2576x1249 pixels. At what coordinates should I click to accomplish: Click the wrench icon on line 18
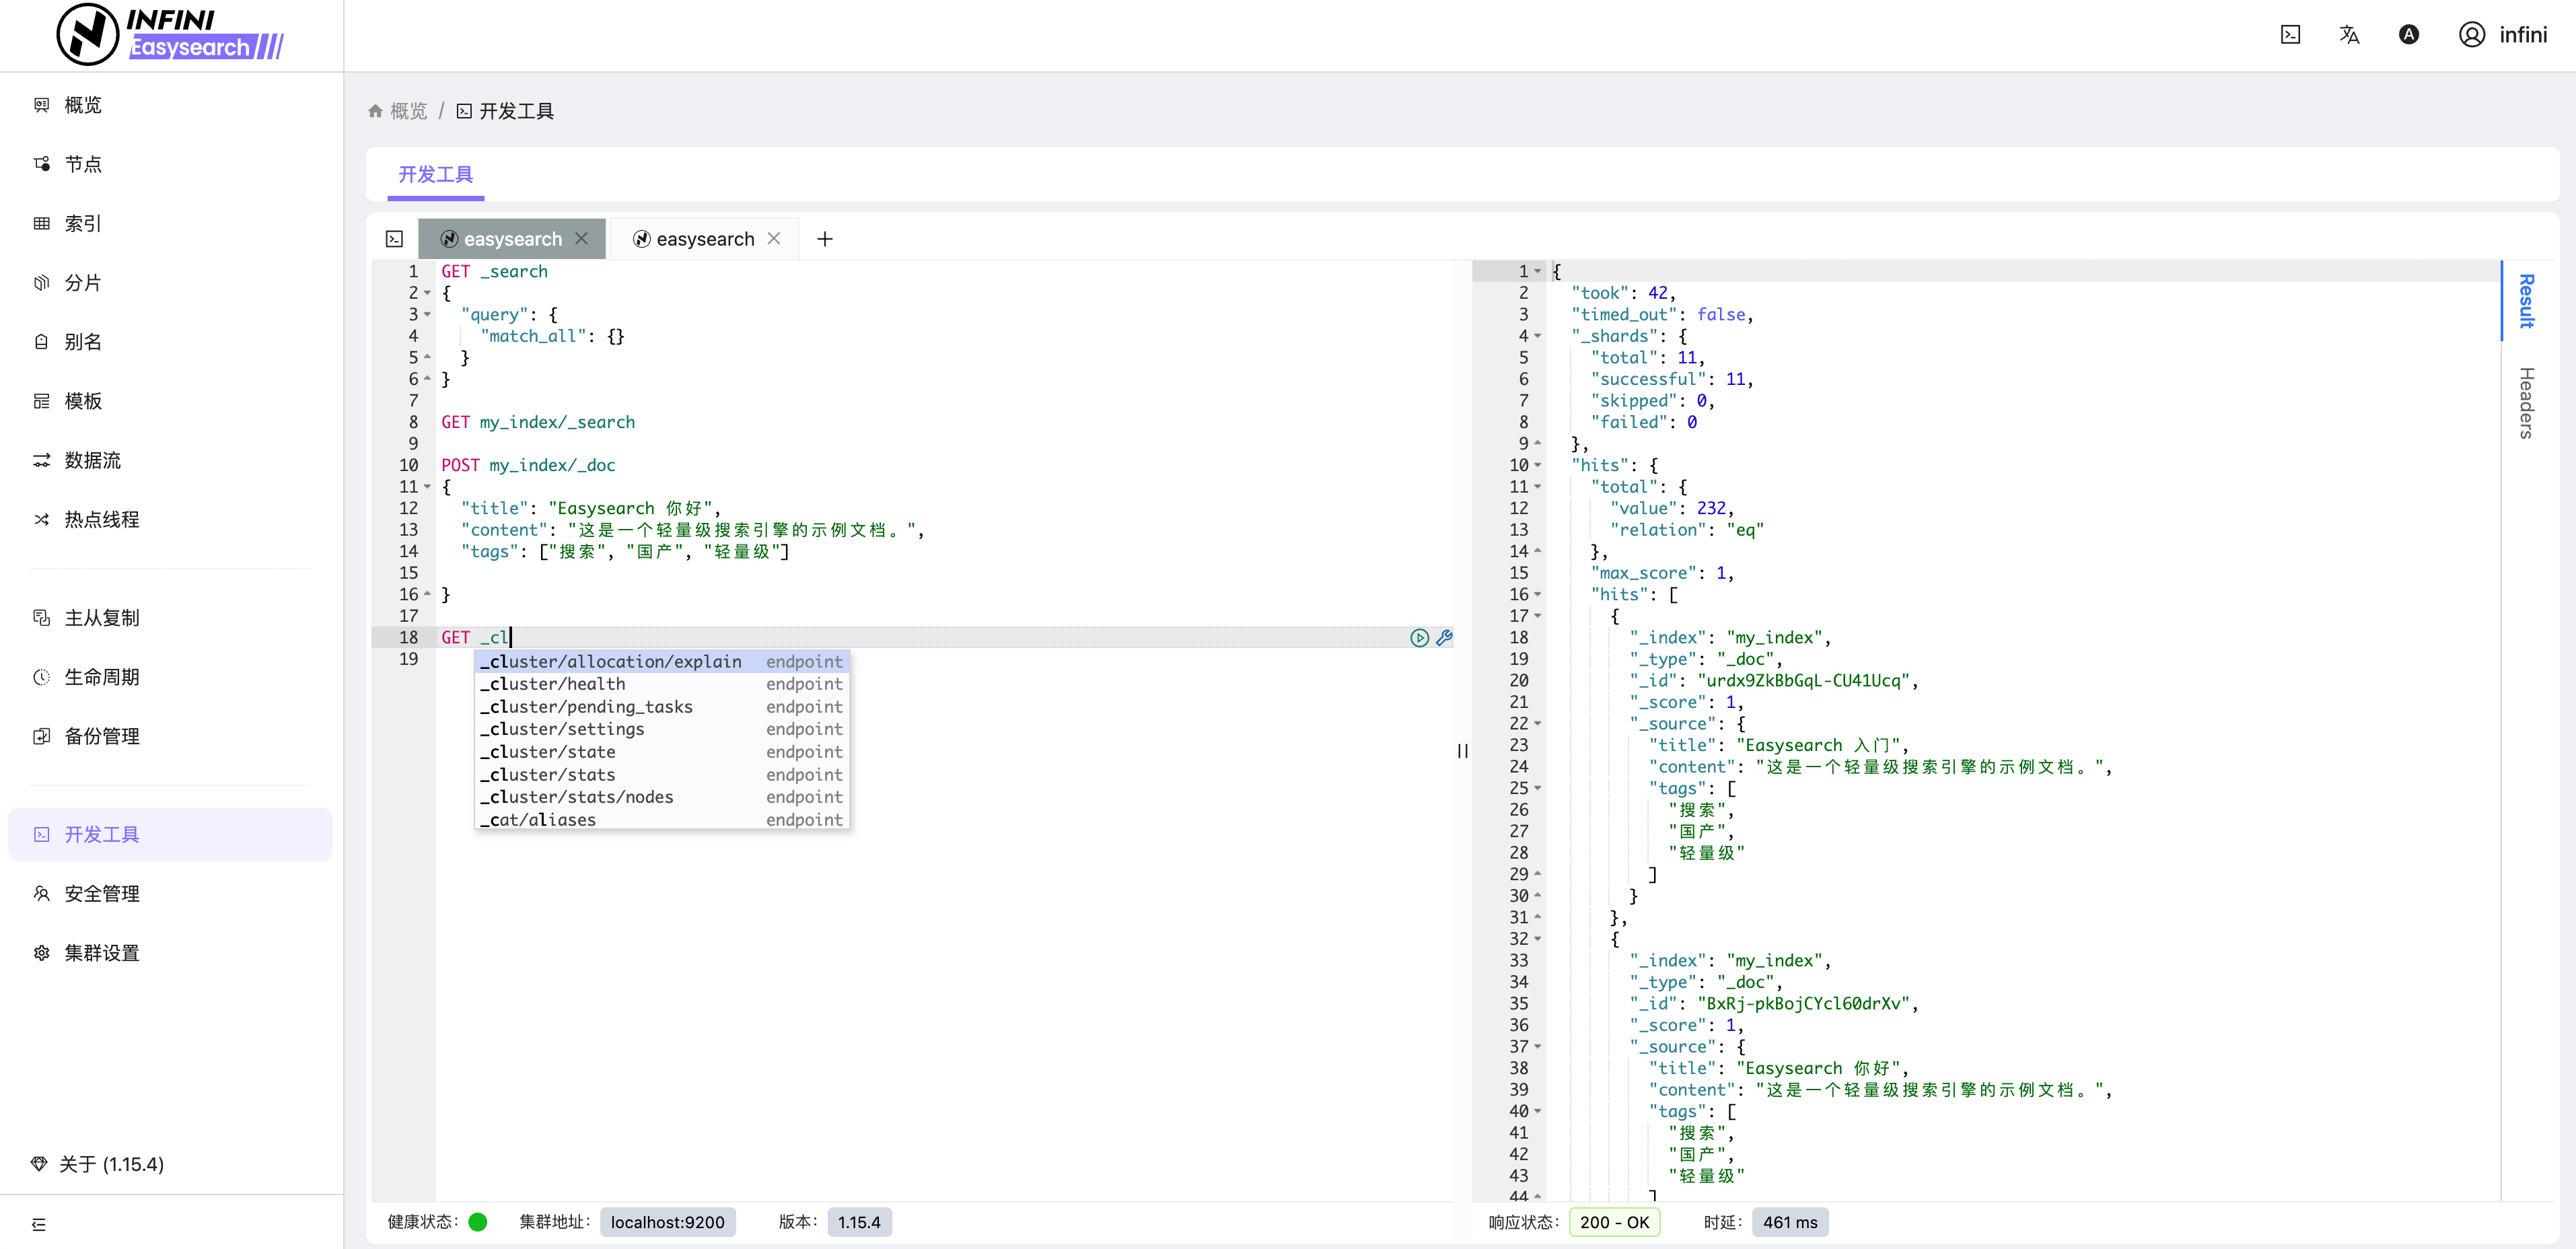1444,638
